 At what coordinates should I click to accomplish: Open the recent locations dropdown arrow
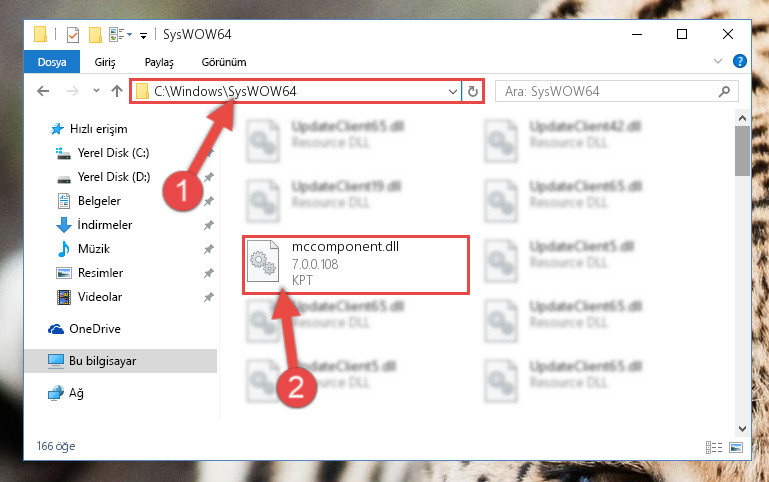point(96,91)
